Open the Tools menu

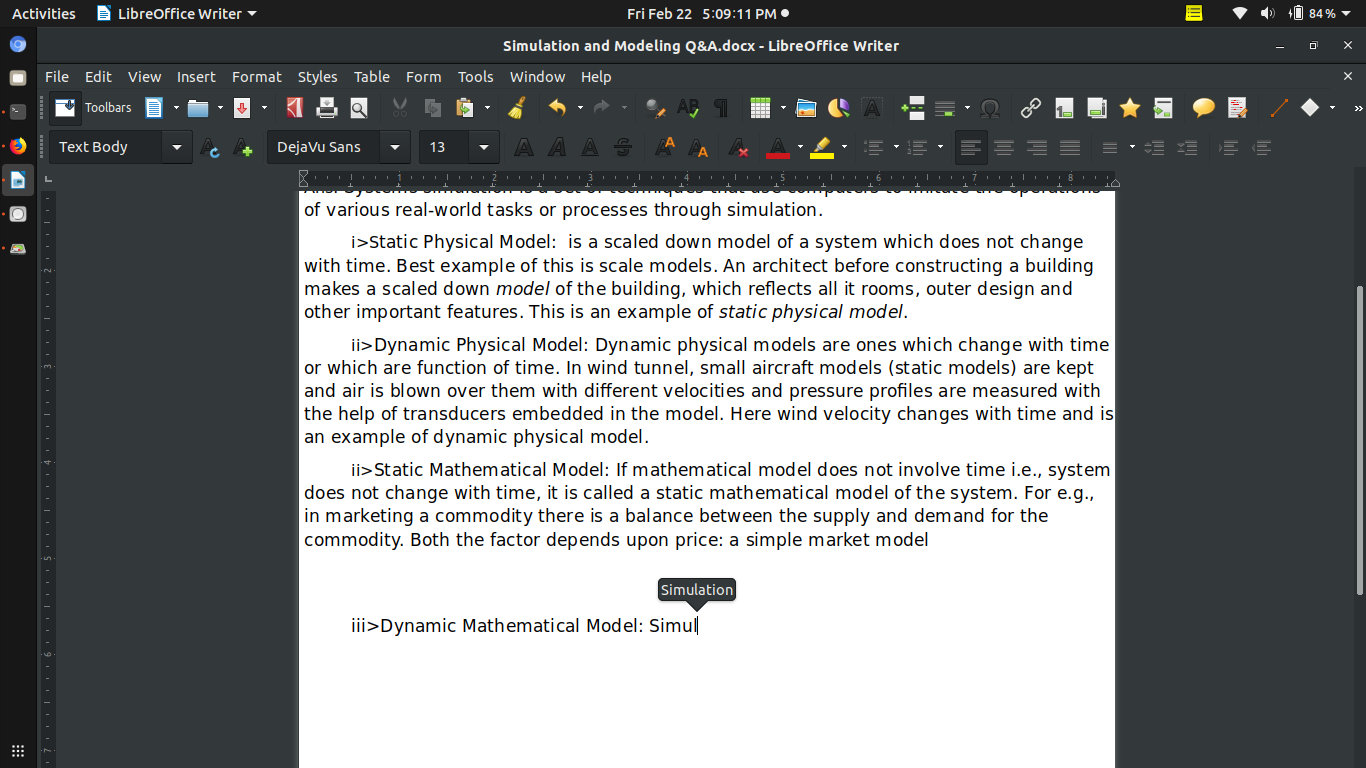coord(475,77)
